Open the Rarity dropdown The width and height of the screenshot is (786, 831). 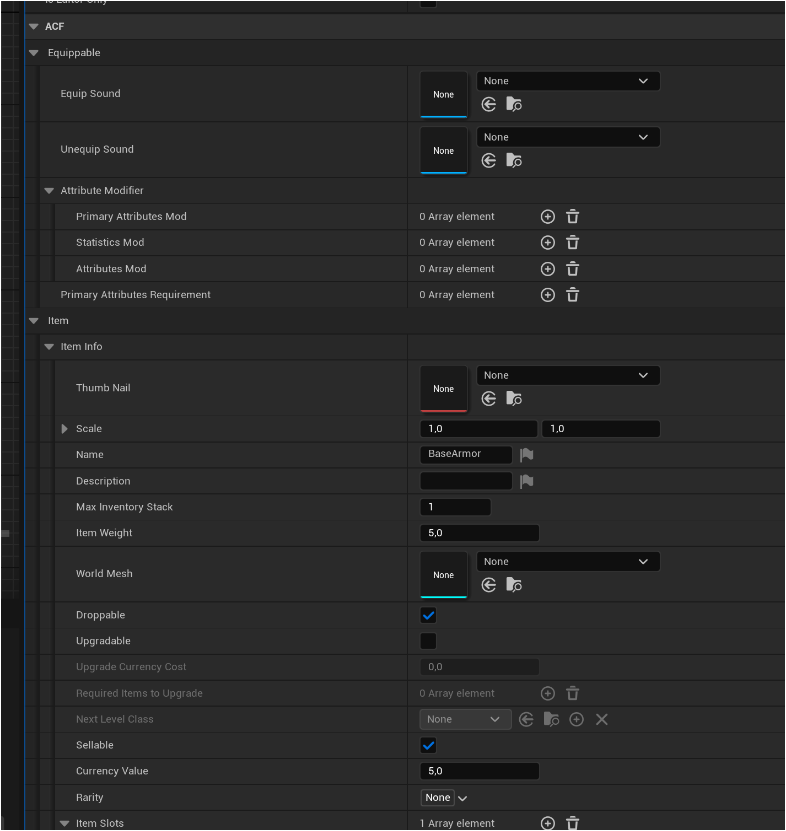(x=444, y=797)
